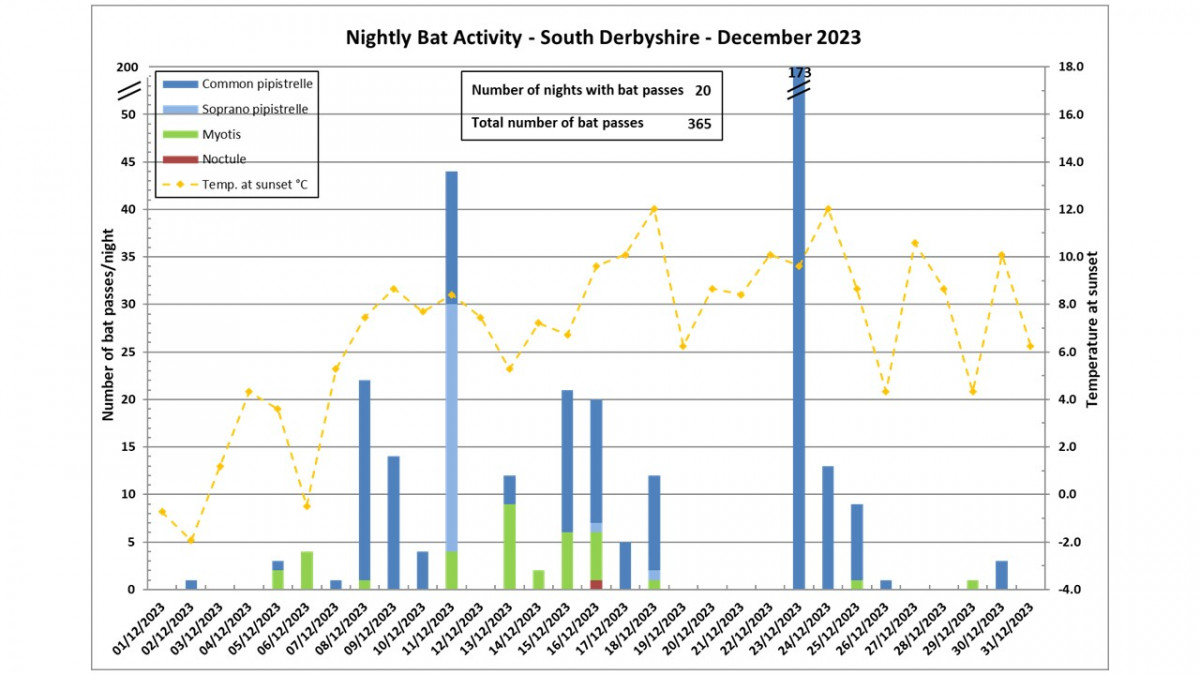
Task: Click the temperature marker above 24/12/2023
Action: tap(827, 209)
